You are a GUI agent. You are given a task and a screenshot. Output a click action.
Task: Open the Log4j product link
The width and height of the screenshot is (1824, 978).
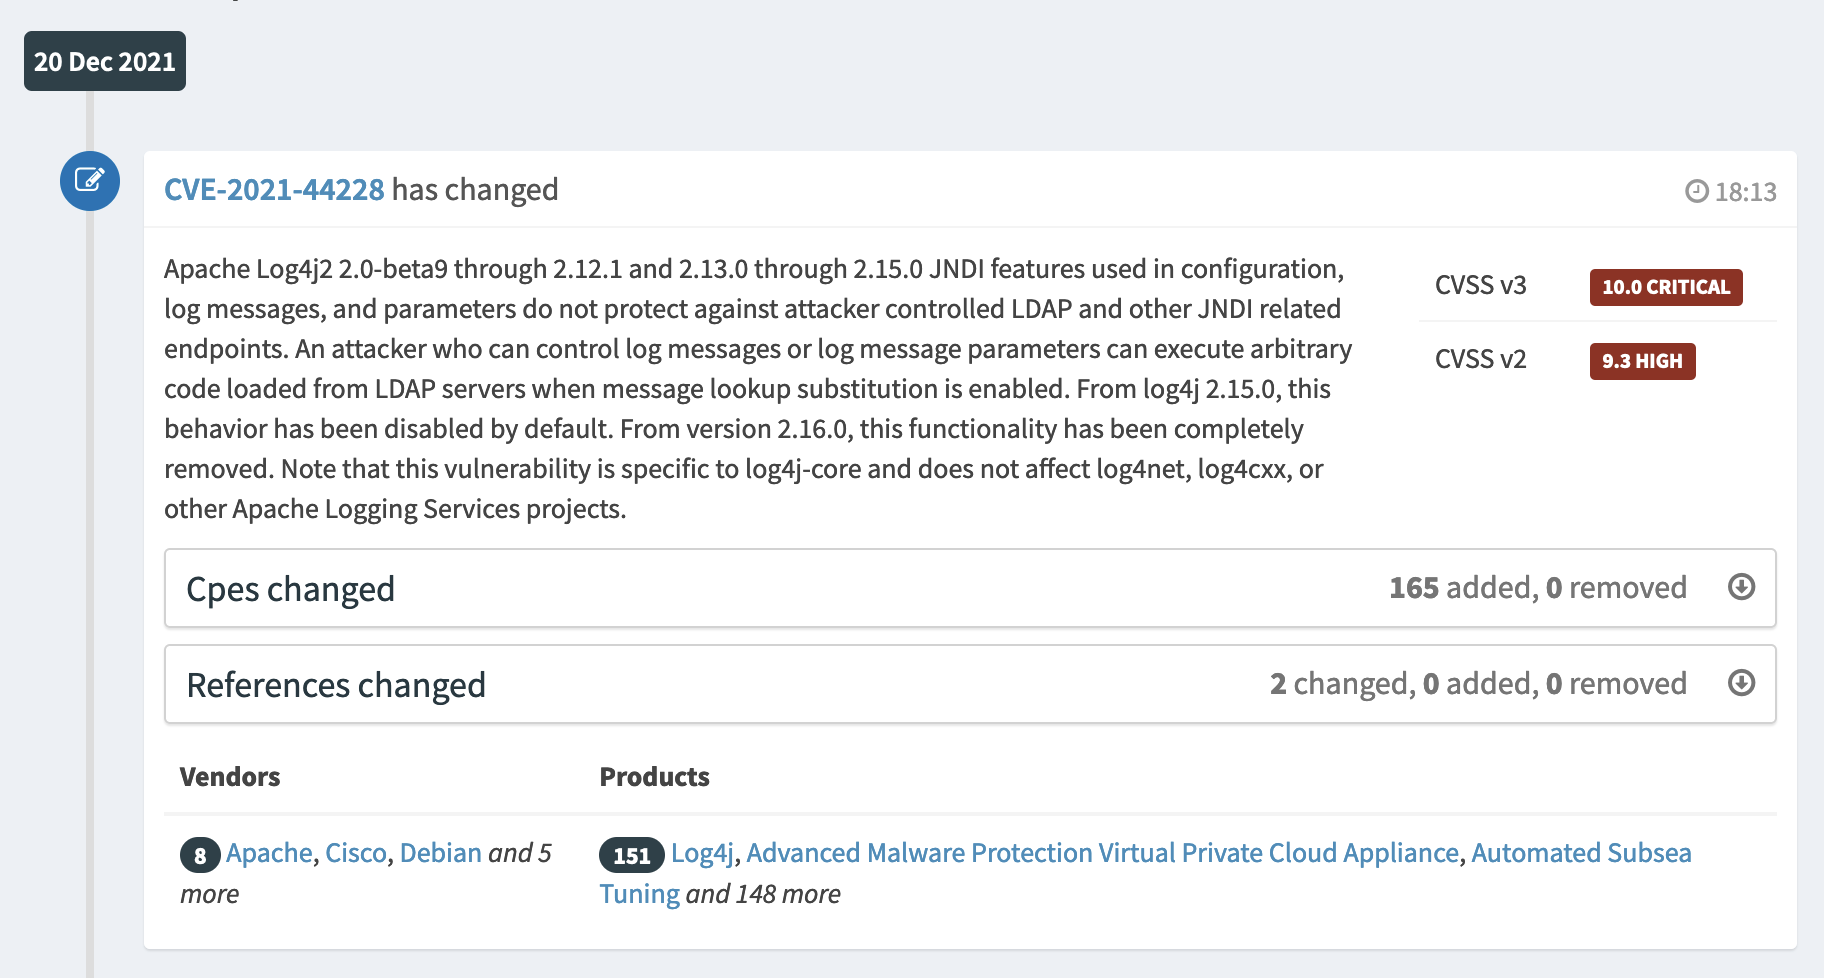pyautogui.click(x=702, y=853)
